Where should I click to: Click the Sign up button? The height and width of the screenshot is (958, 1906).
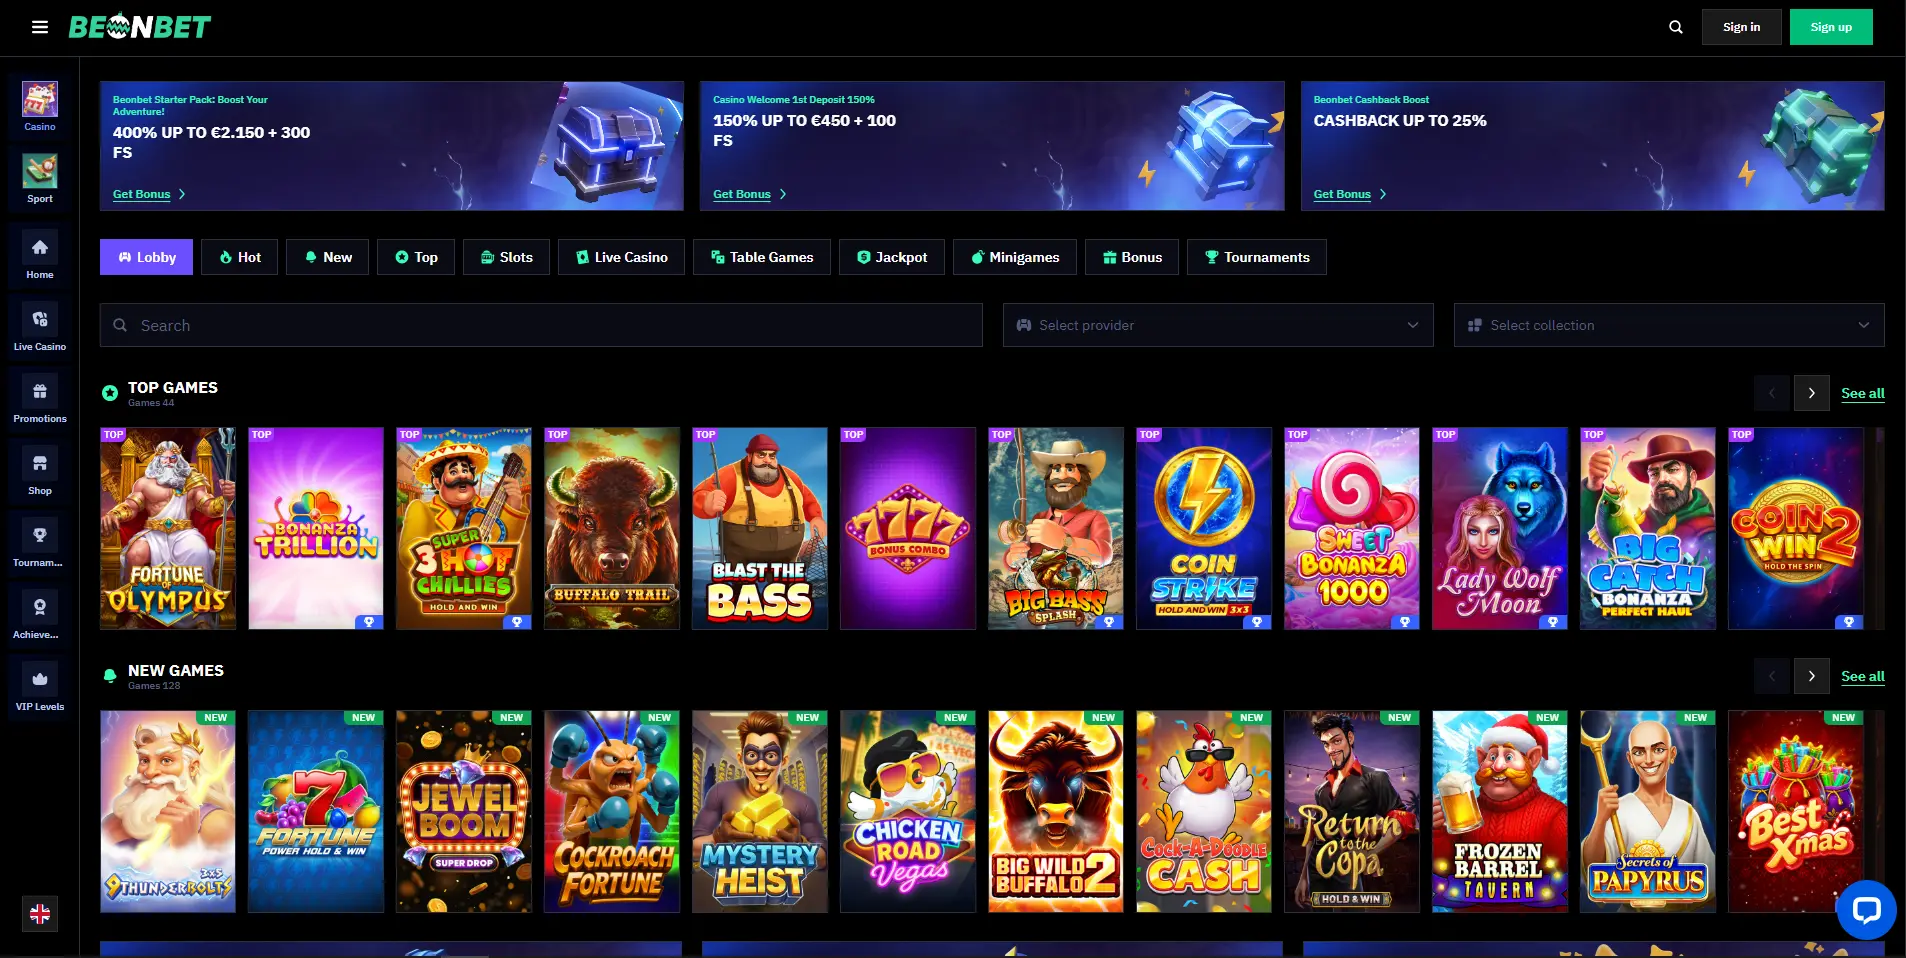coord(1831,27)
